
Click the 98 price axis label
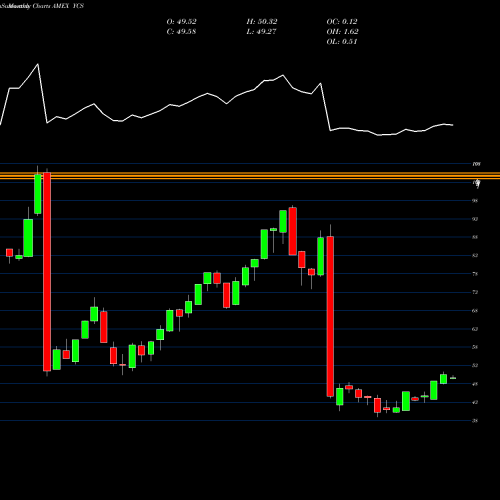(x=475, y=201)
